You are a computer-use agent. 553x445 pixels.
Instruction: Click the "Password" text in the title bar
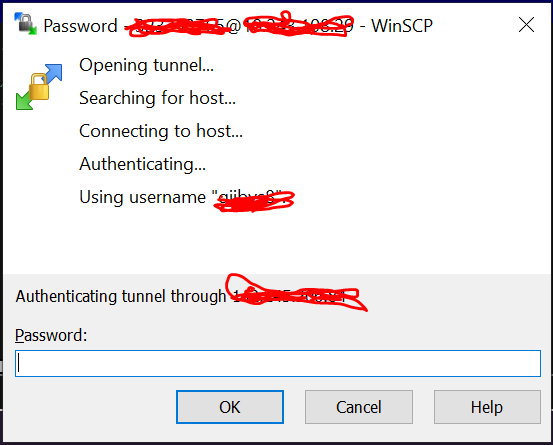80,26
